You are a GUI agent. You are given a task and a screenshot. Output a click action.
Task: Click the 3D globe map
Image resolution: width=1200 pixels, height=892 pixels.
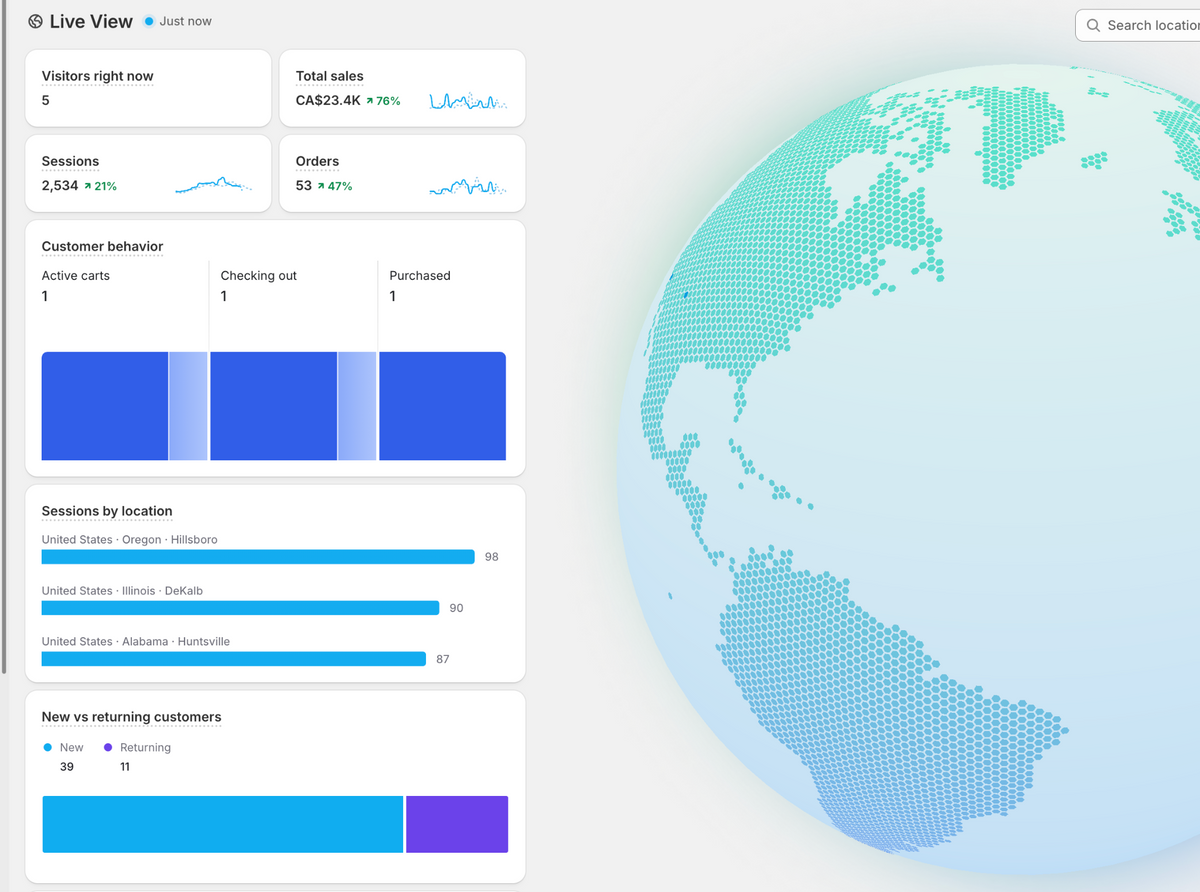pos(909,468)
